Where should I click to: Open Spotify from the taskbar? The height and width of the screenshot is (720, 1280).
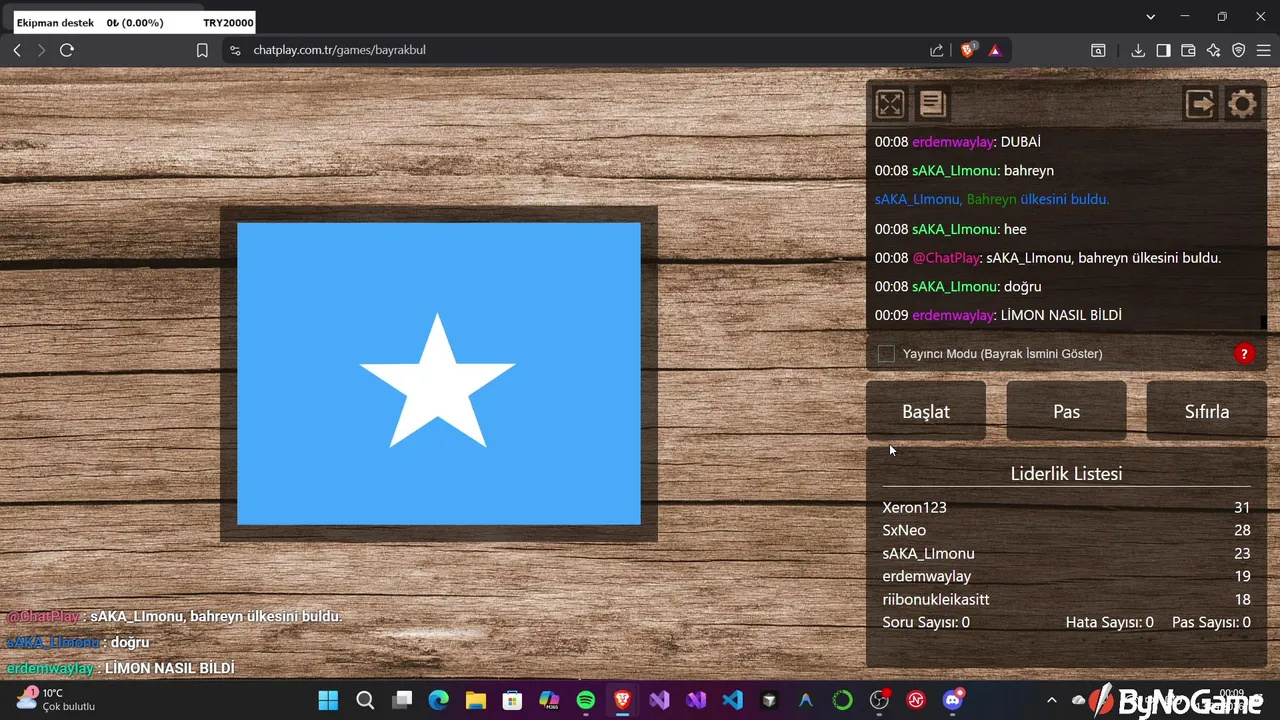pyautogui.click(x=586, y=700)
